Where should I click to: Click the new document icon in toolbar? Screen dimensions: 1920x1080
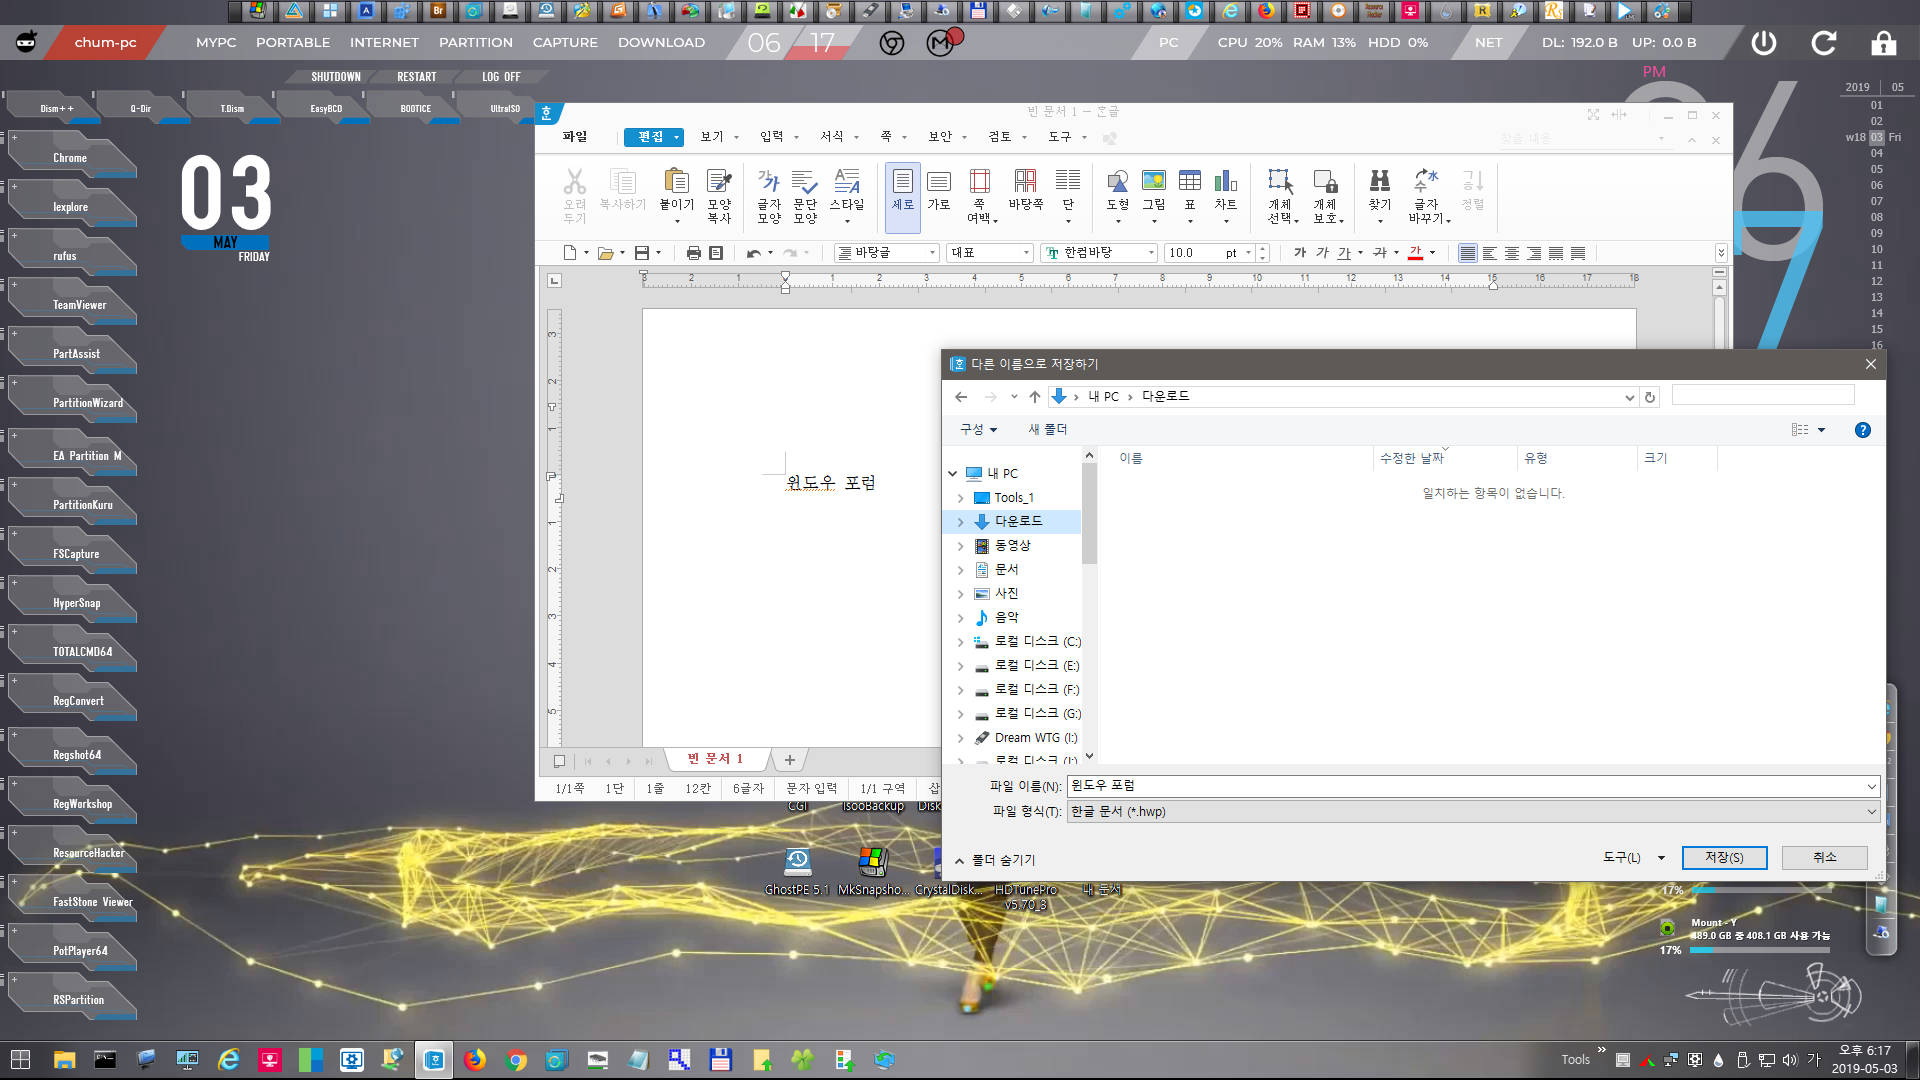570,253
